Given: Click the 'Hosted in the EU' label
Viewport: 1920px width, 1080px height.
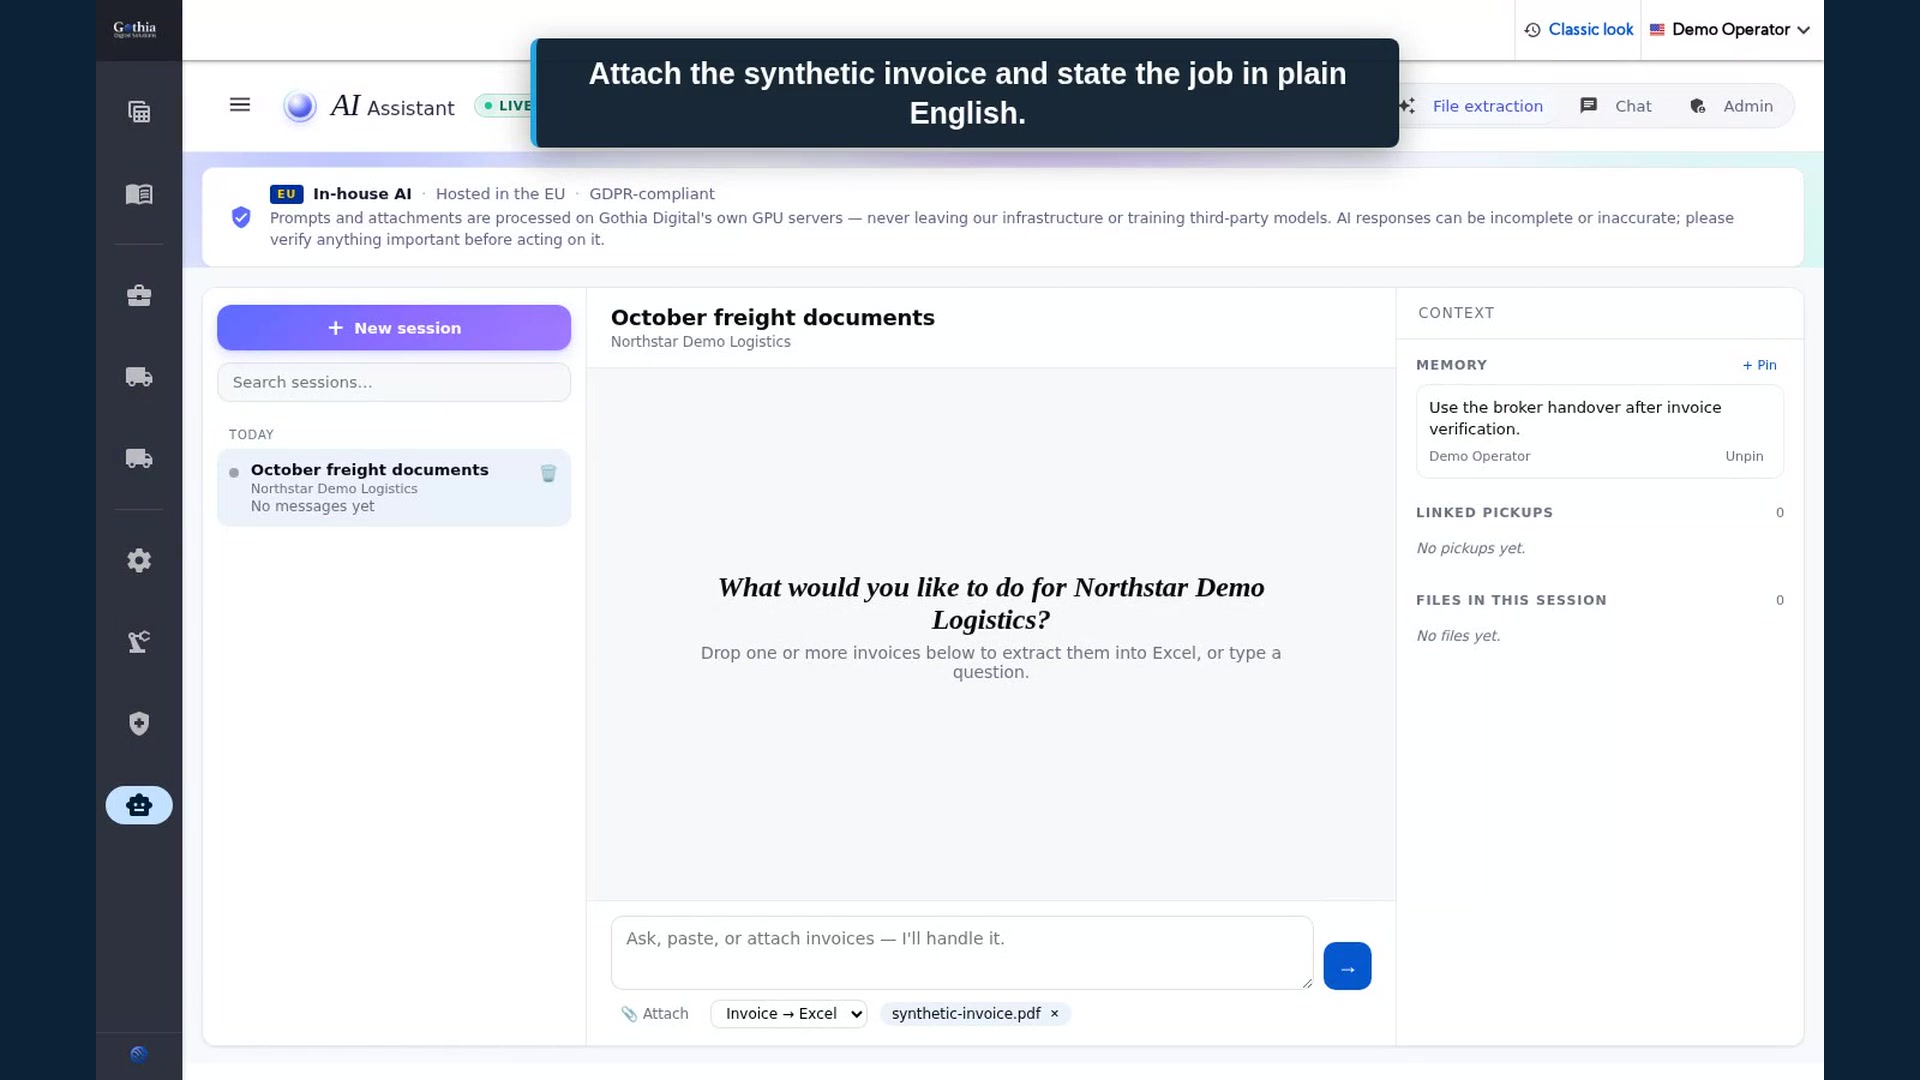Looking at the screenshot, I should point(500,194).
